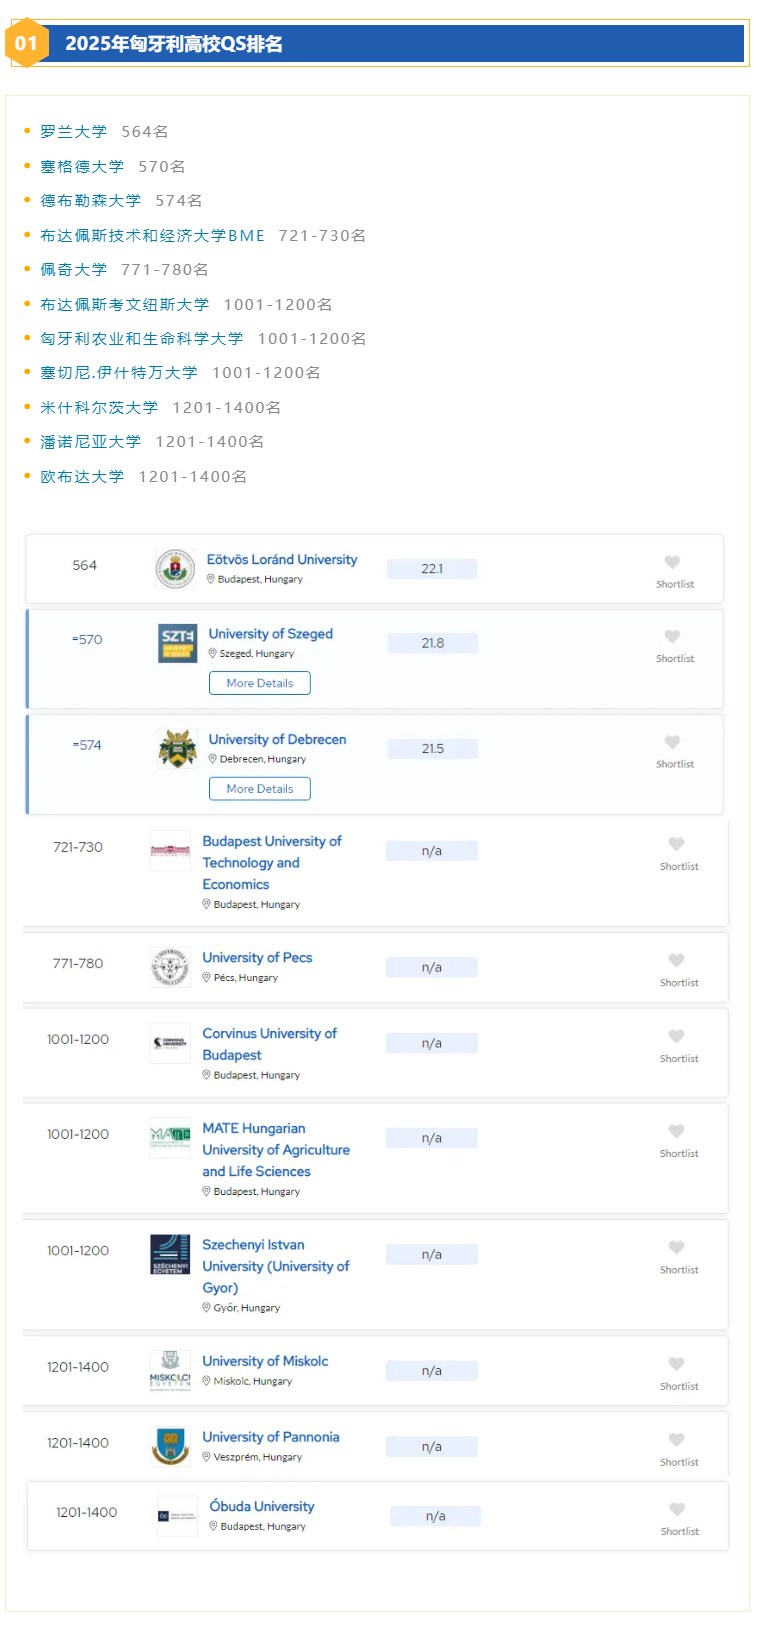Click rank =570 in ranking table

(87, 640)
